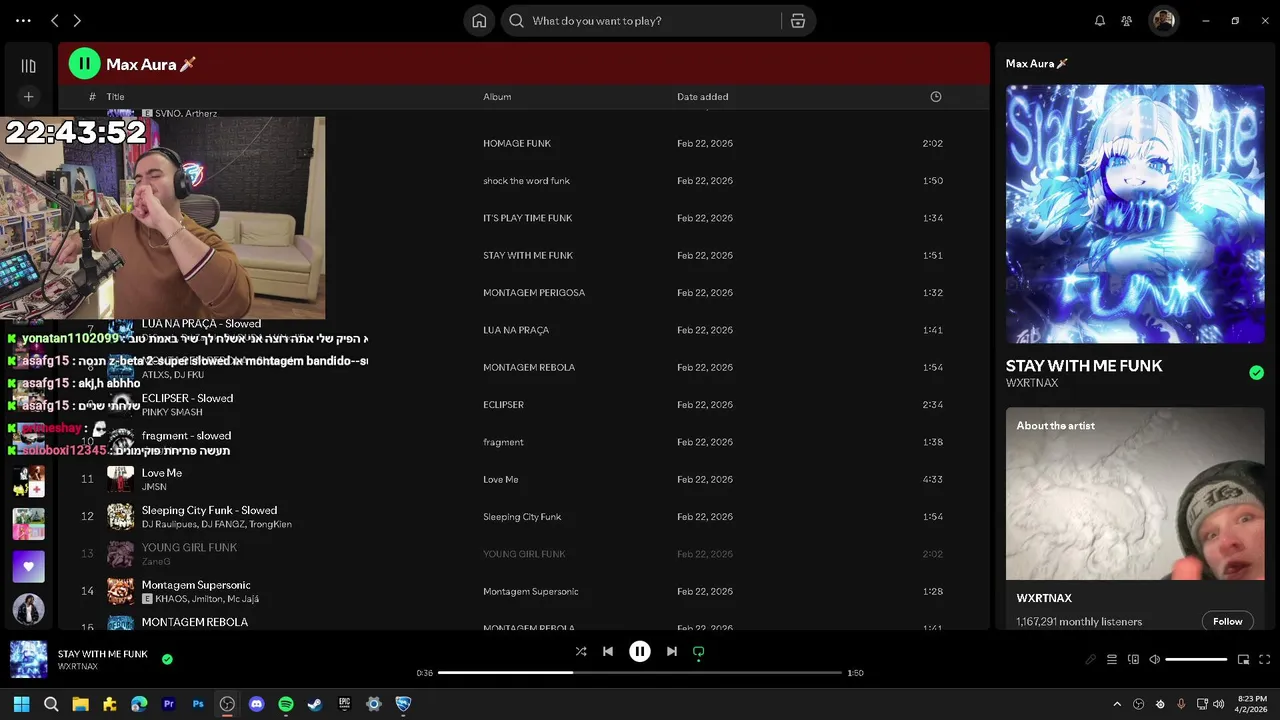Mute Spotify with the speaker icon

click(x=1154, y=660)
